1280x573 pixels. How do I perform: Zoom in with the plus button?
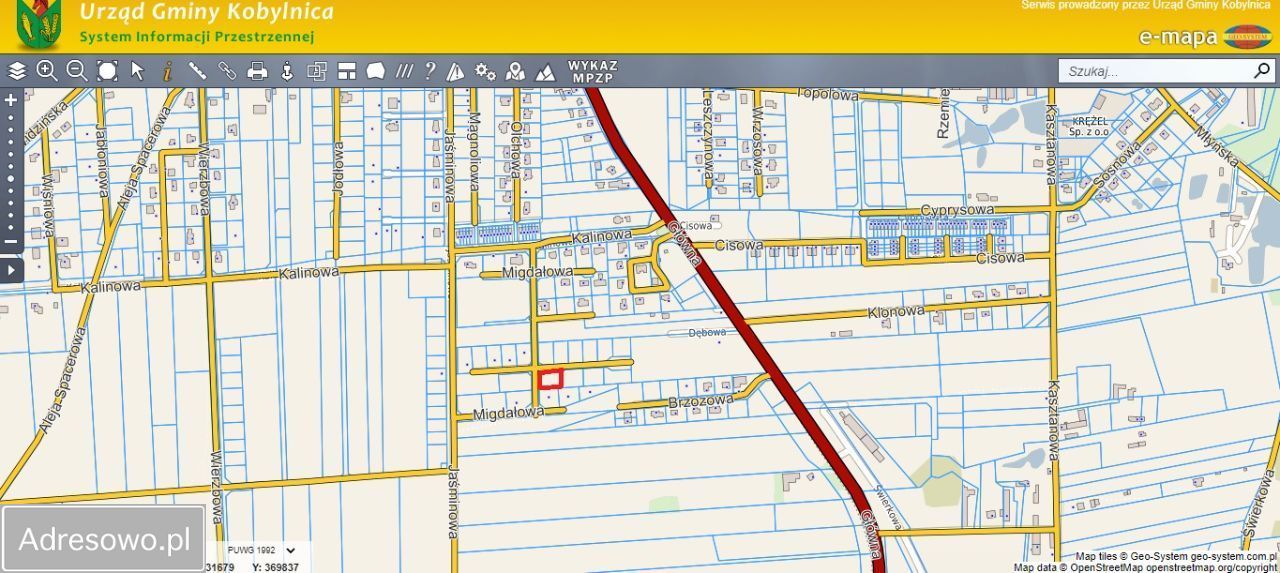pos(11,100)
